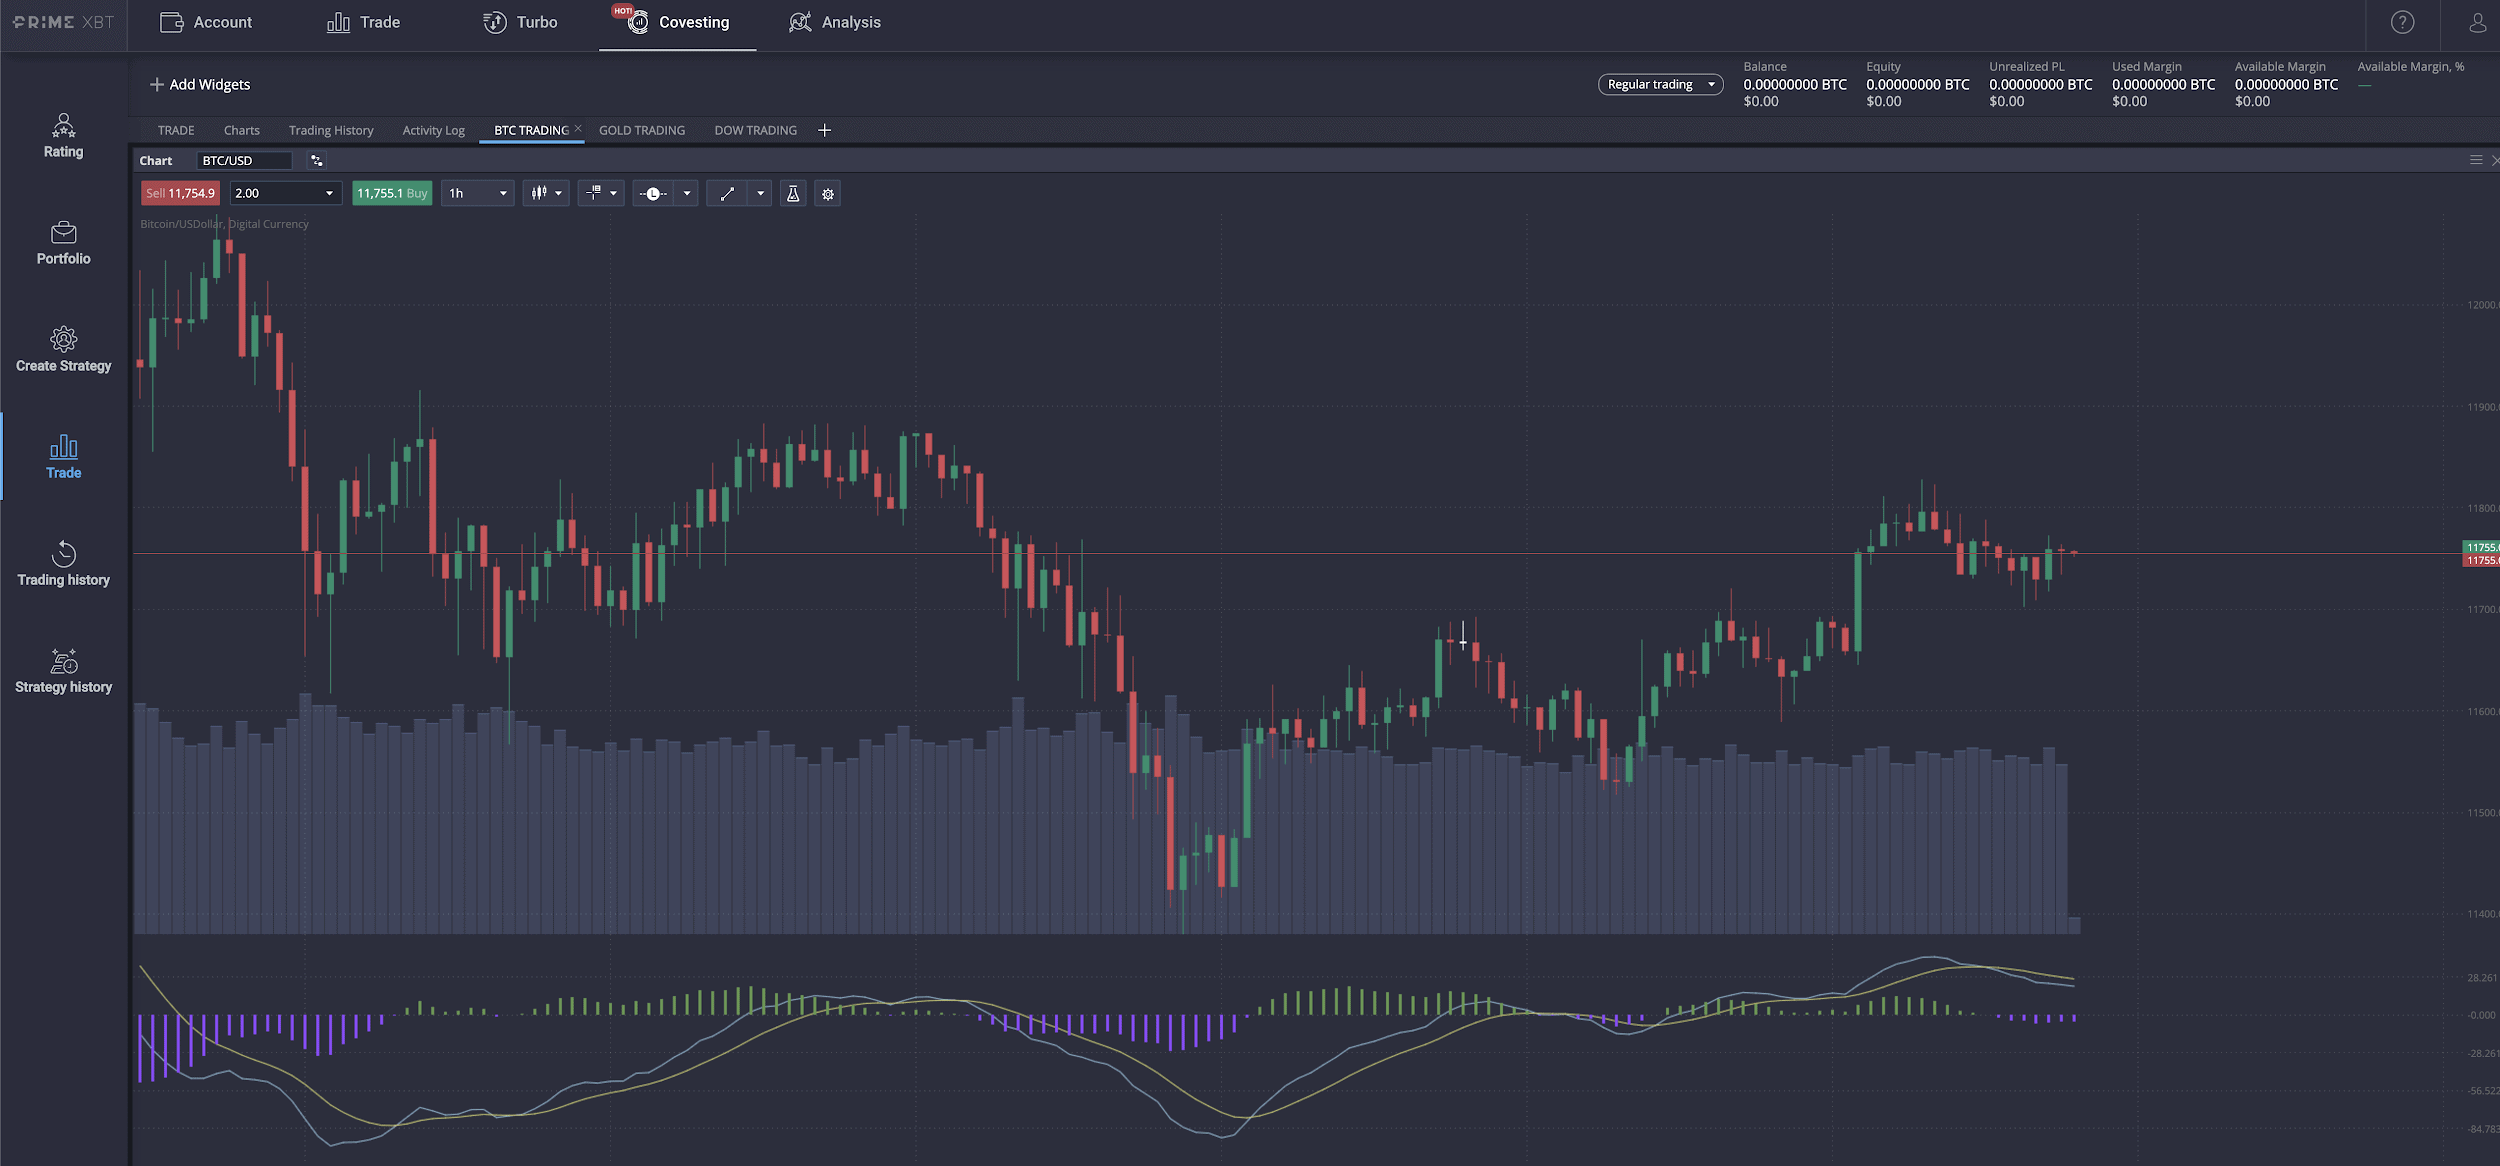Open the Analysis top menu

[x=835, y=23]
